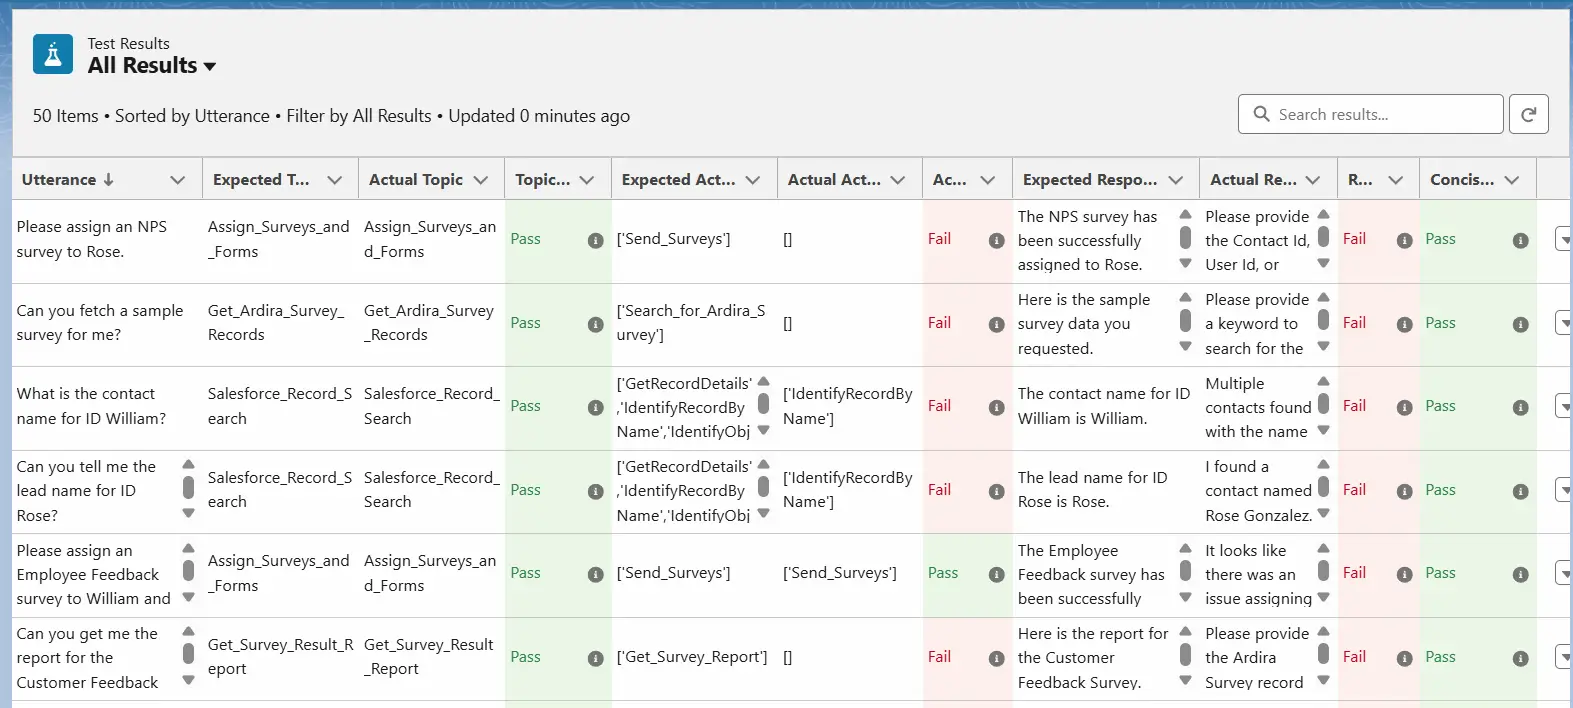The width and height of the screenshot is (1573, 708).
Task: Open row actions for NPS survey row
Action: 1563,240
